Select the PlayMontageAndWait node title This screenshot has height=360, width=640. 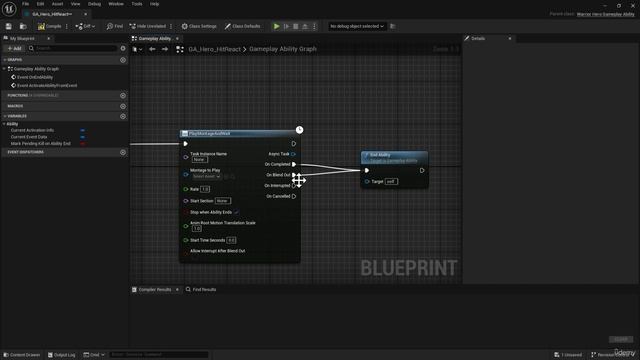(x=210, y=133)
